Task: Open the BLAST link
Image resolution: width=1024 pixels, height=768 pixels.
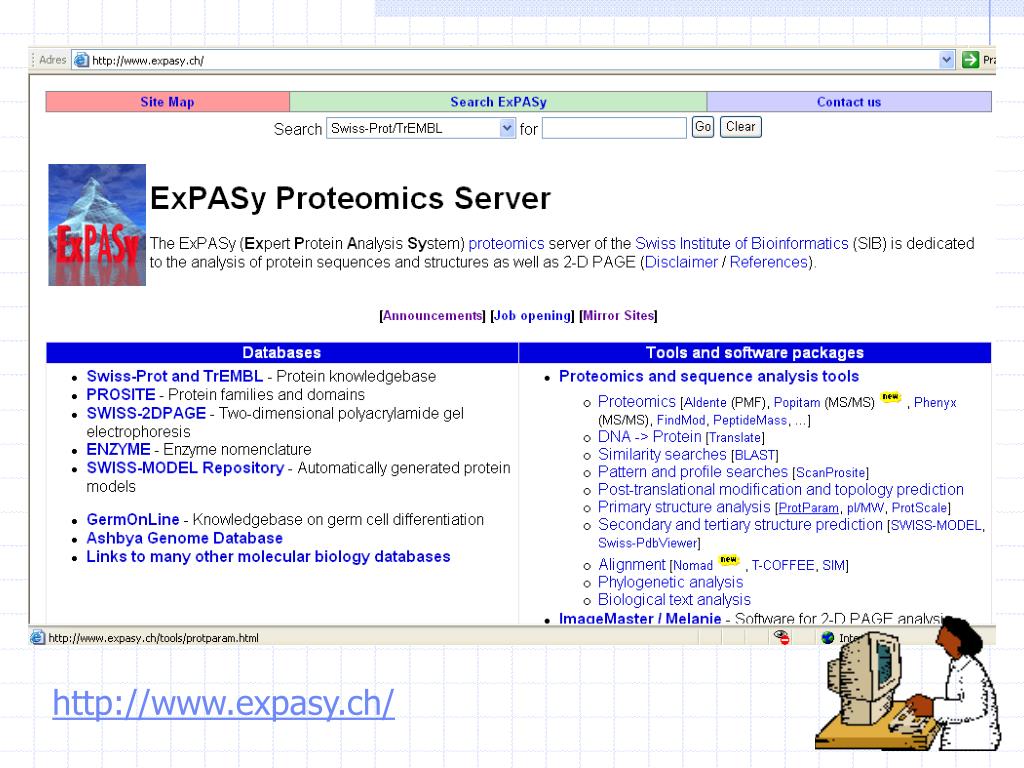Action: click(x=754, y=455)
